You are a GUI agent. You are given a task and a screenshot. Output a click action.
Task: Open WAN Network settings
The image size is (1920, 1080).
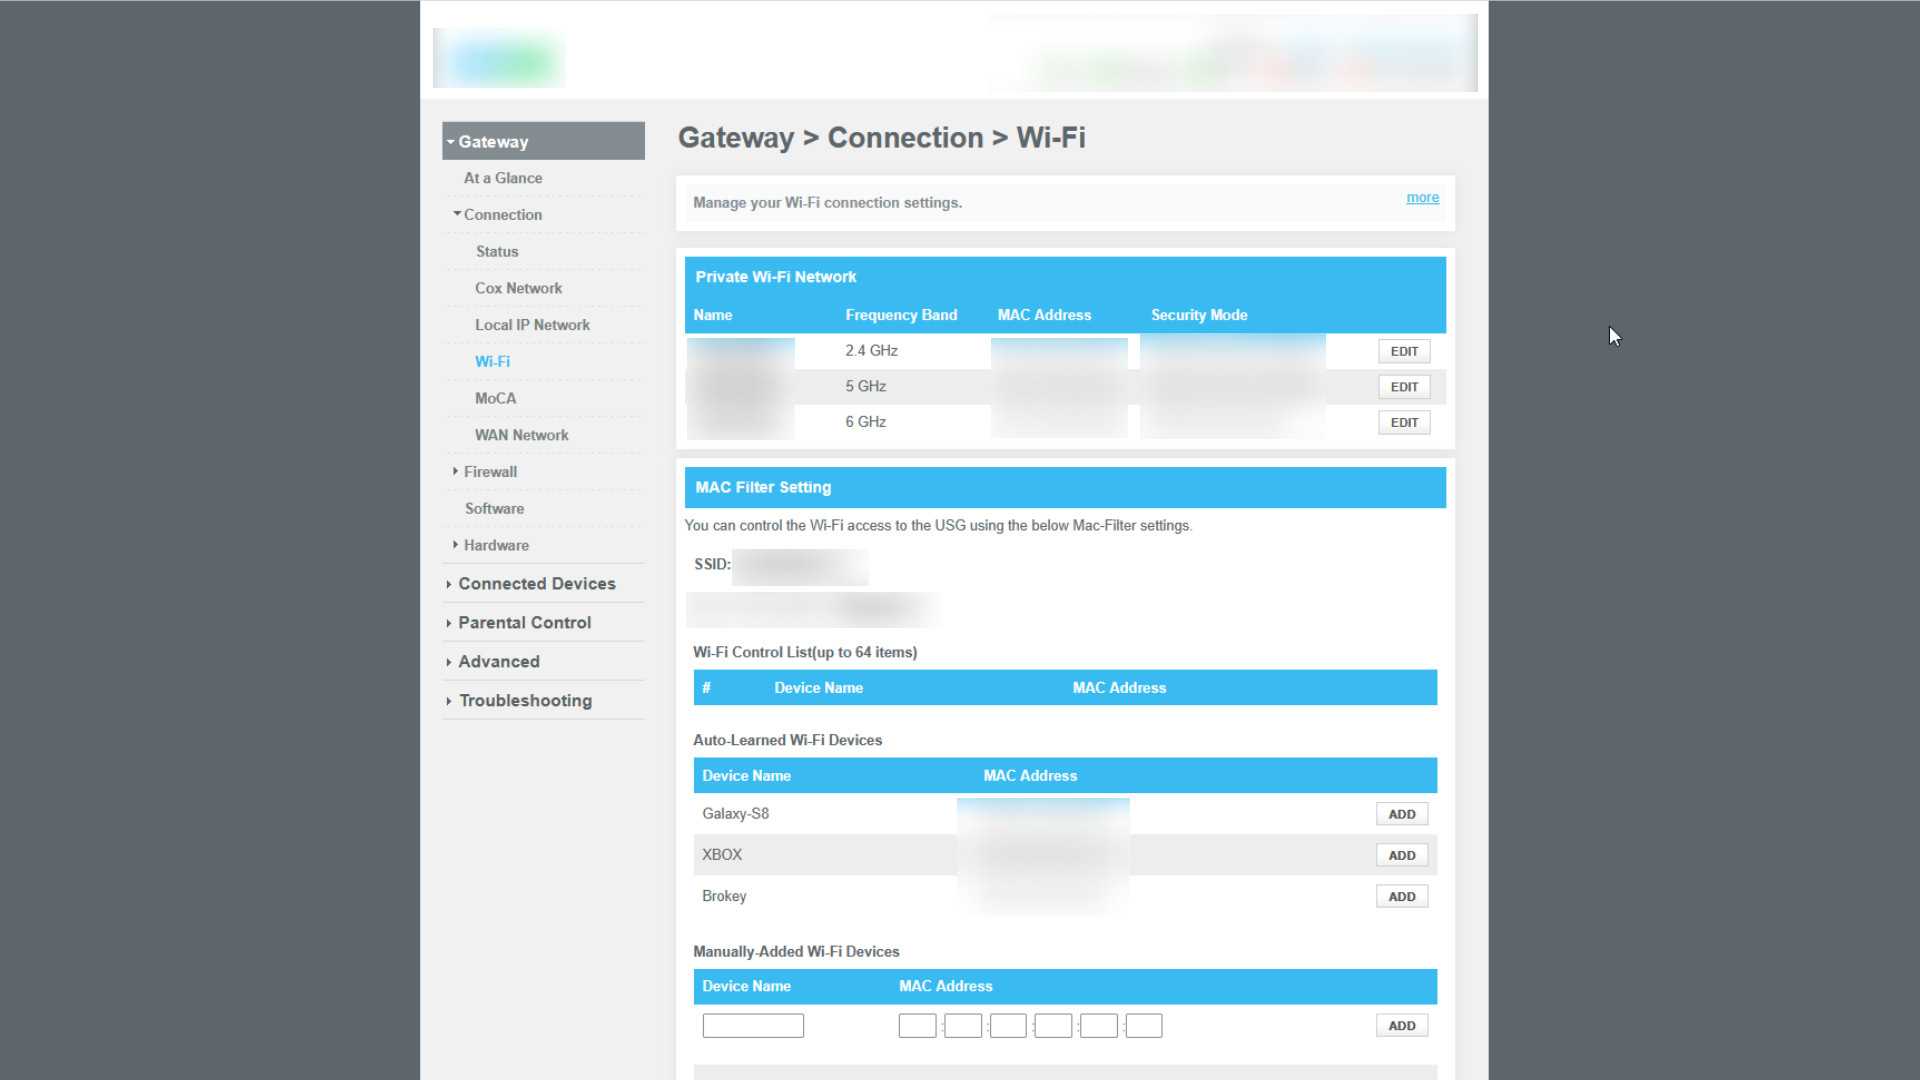click(x=521, y=435)
